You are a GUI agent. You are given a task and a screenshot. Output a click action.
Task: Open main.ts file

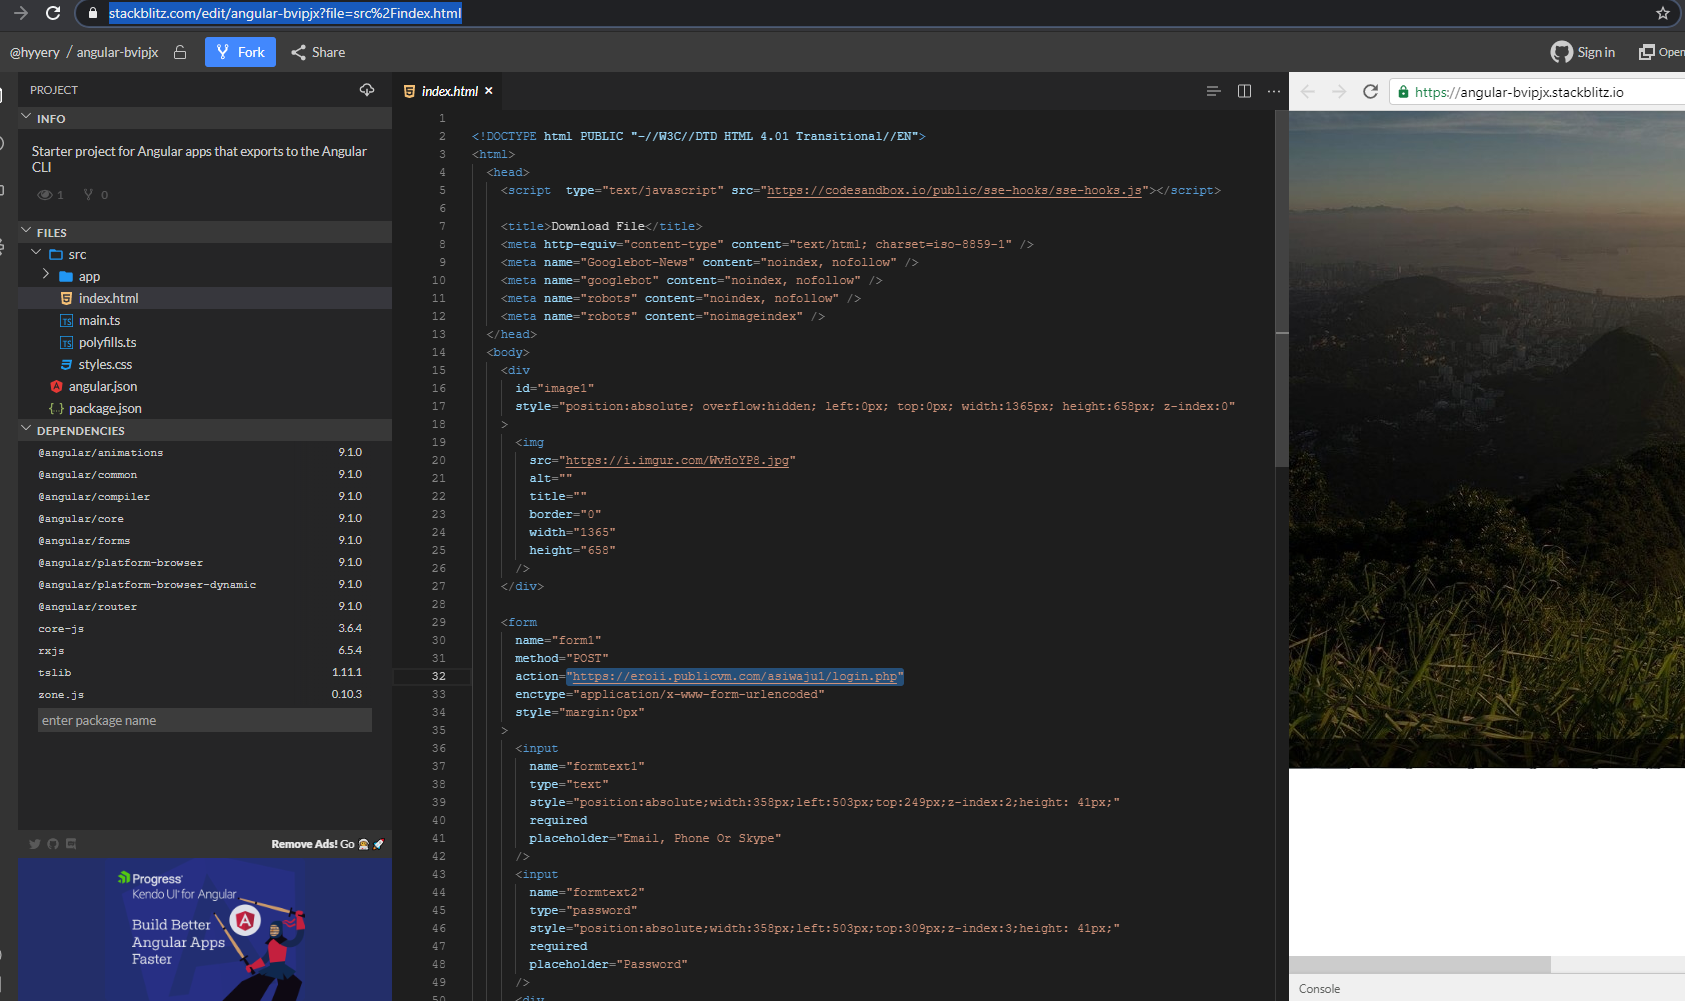click(205, 320)
